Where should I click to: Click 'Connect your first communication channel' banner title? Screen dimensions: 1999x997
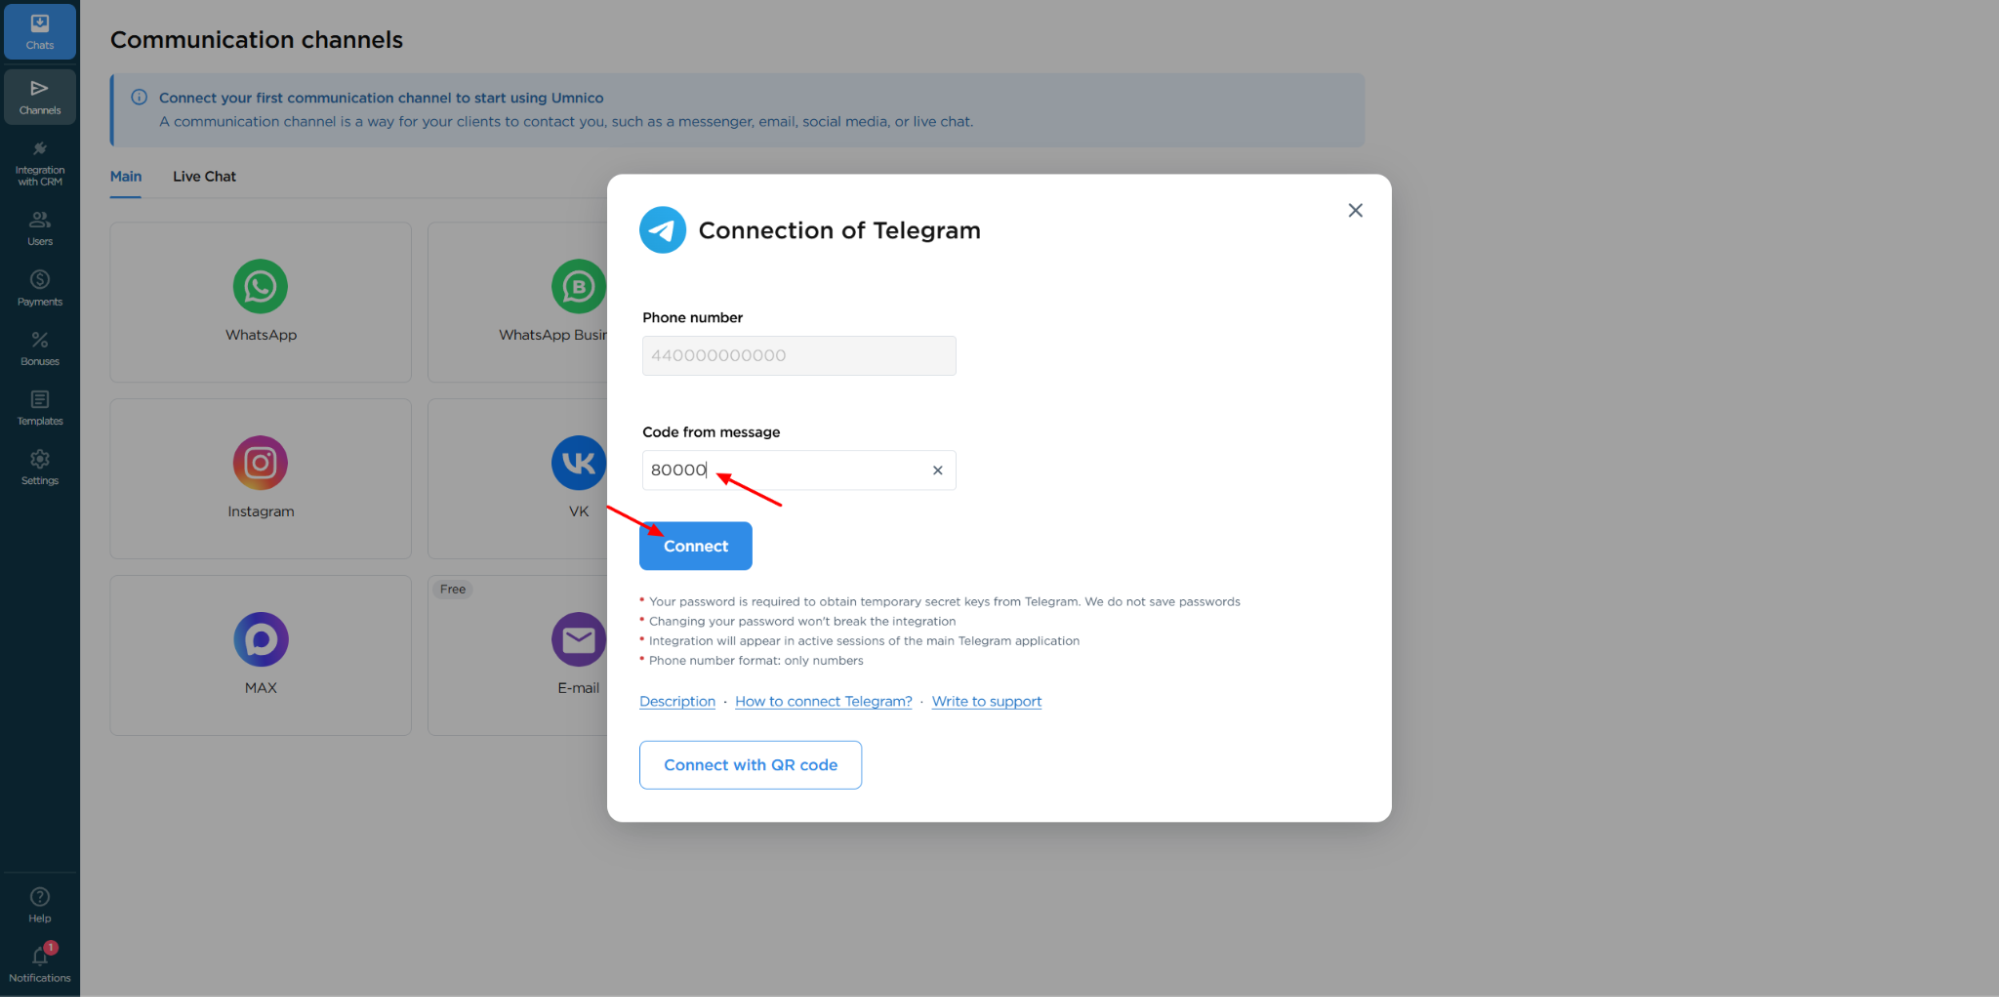381,97
